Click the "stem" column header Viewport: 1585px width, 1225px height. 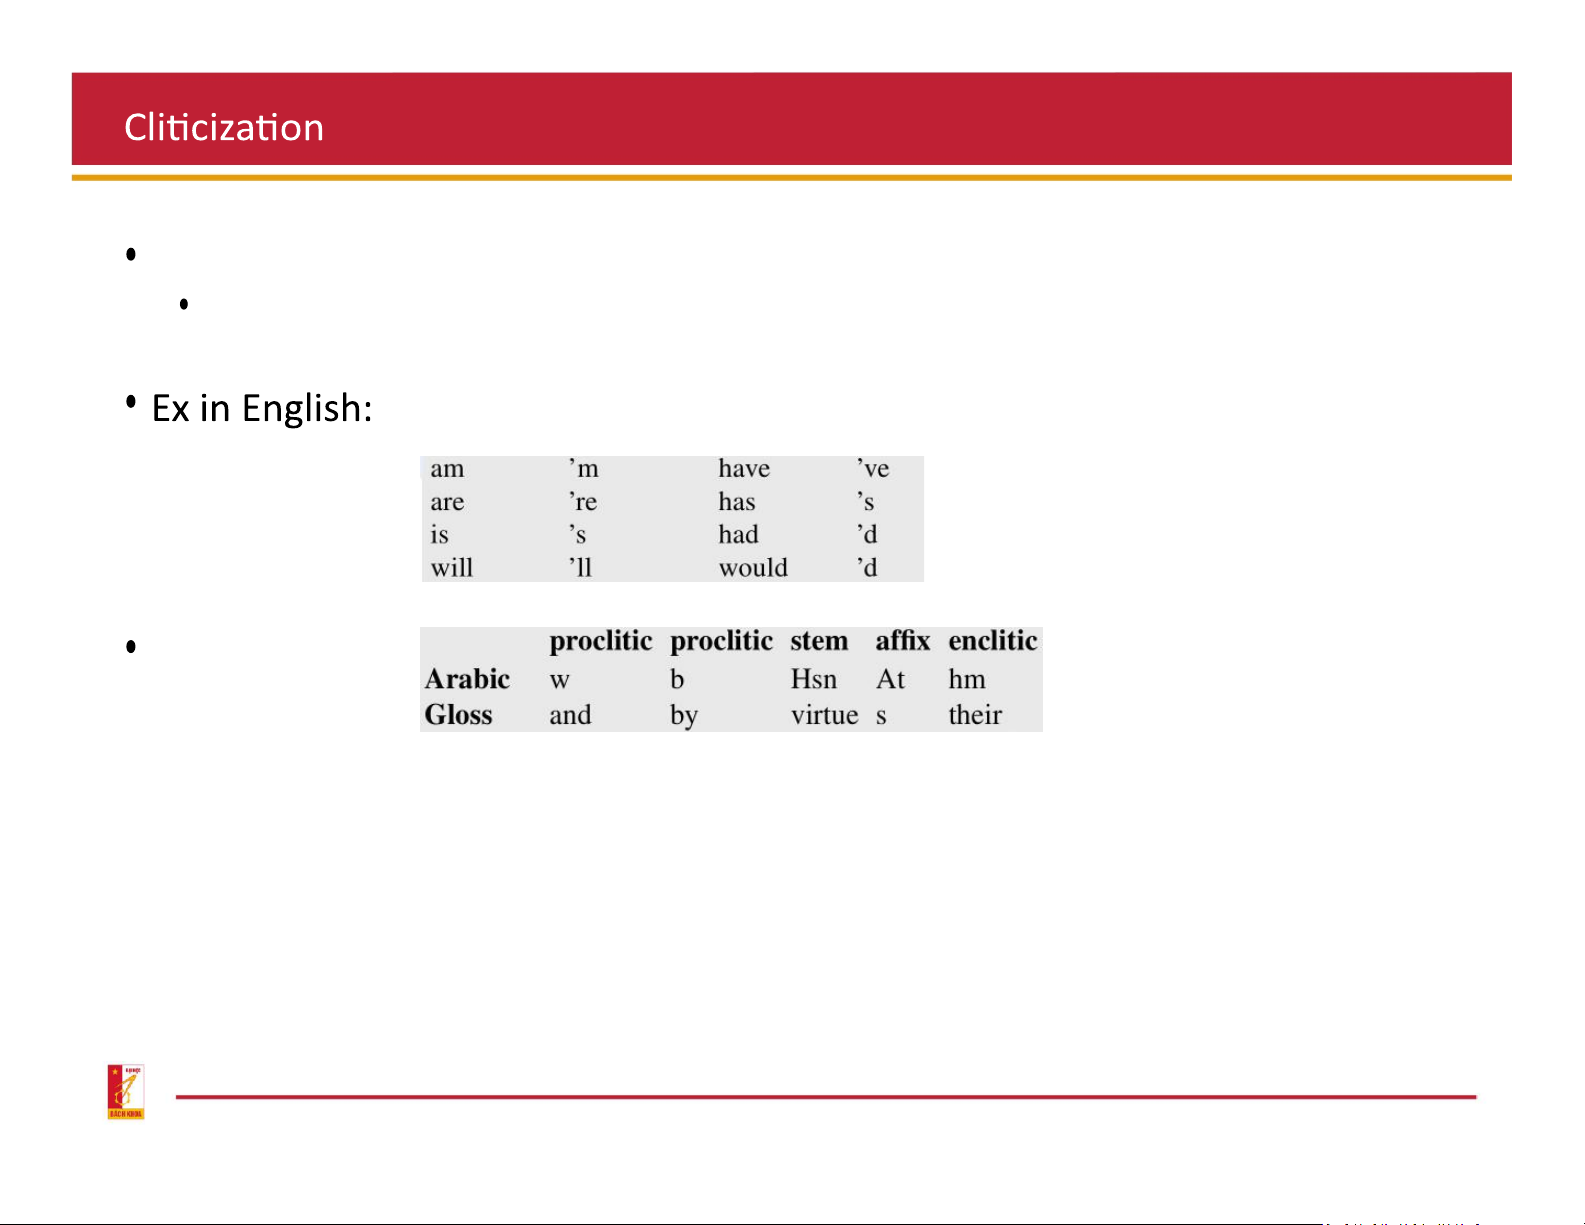coord(819,641)
